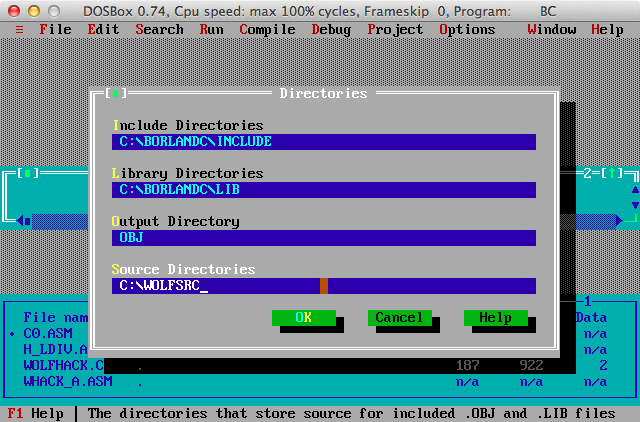The height and width of the screenshot is (422, 640).
Task: Open the Compile menu
Action: point(267,29)
